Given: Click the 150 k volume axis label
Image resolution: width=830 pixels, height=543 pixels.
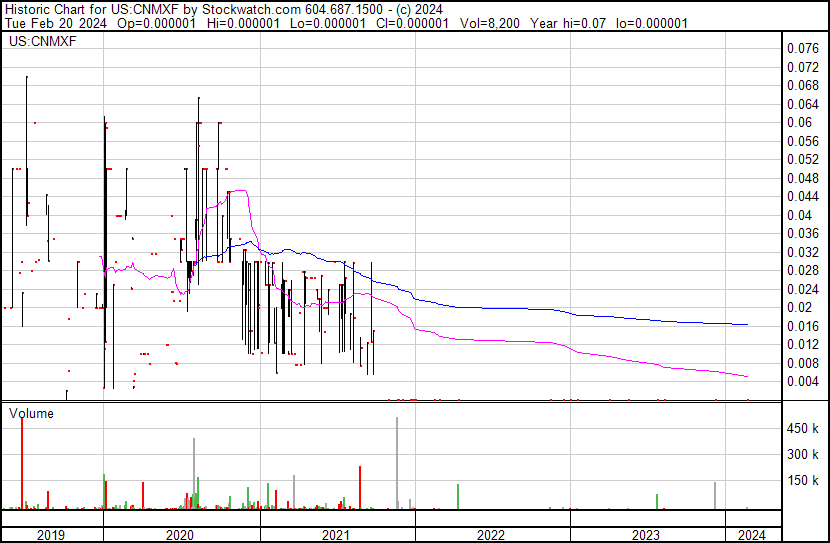Looking at the screenshot, I should 803,481.
